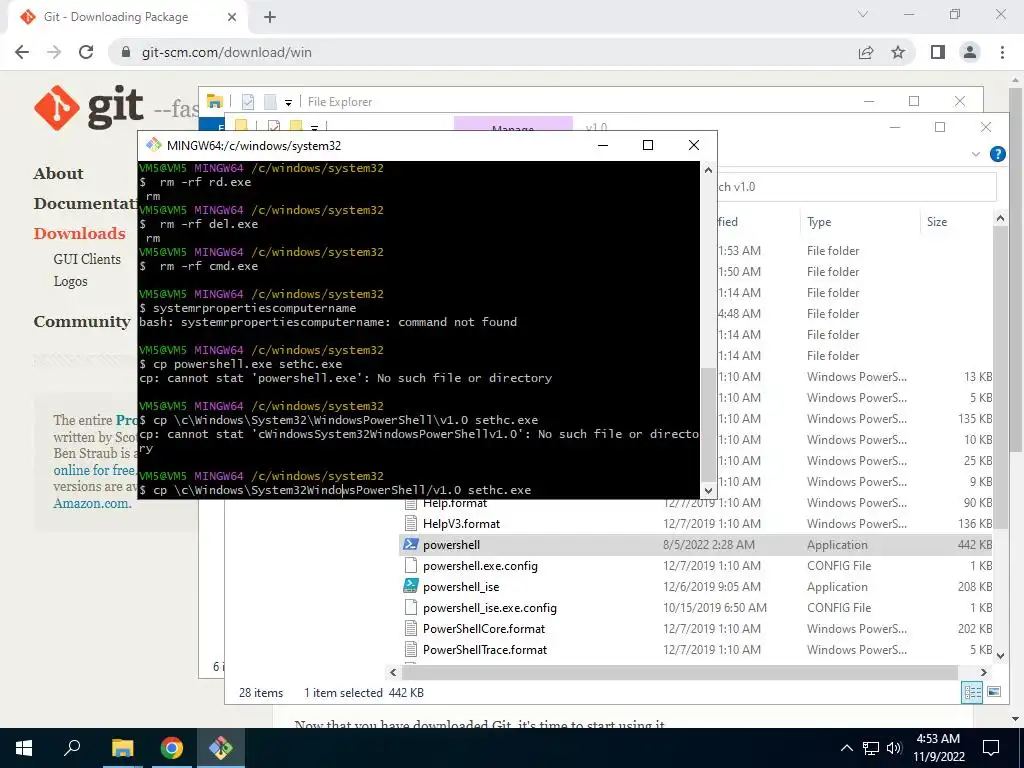1024x768 pixels.
Task: Minimize the MINGW64 terminal window
Action: click(x=603, y=145)
